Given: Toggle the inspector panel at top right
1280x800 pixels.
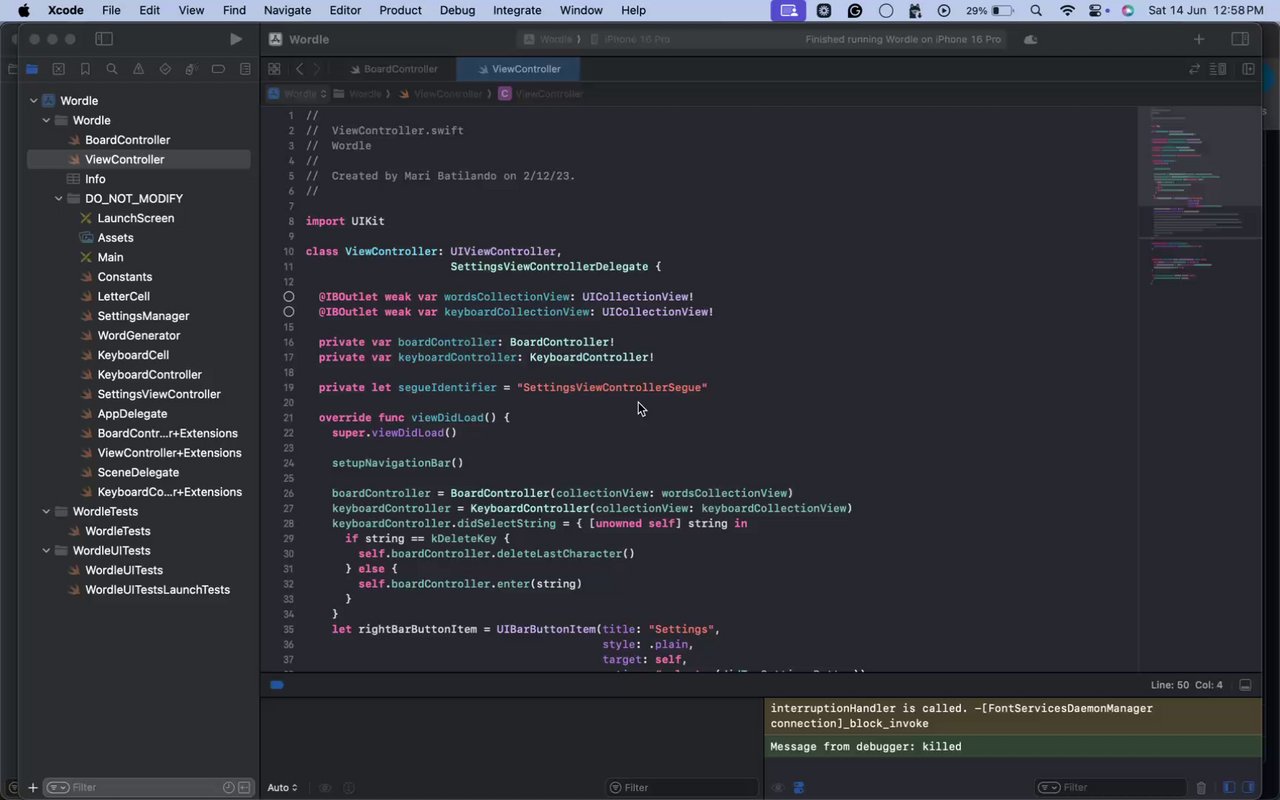Looking at the screenshot, I should (x=1240, y=39).
